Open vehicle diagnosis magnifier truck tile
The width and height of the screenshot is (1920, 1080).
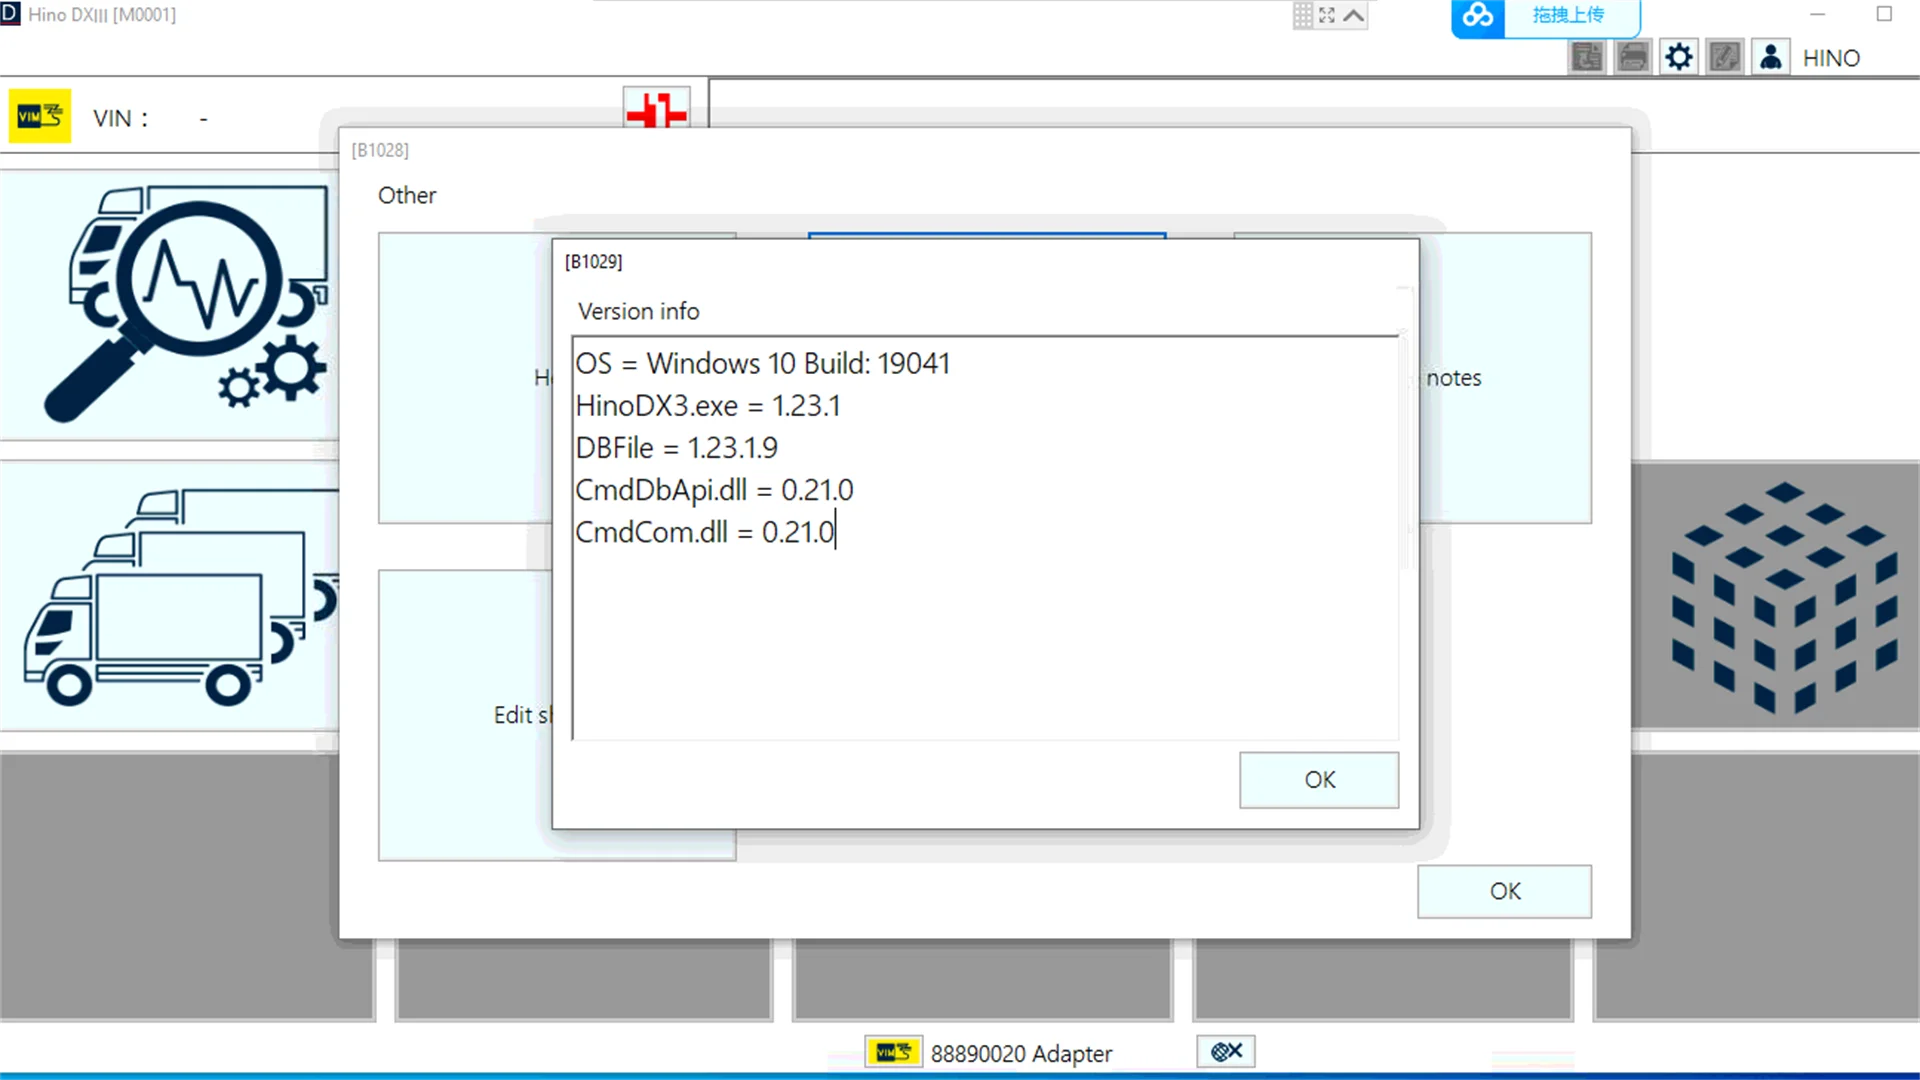(x=170, y=305)
